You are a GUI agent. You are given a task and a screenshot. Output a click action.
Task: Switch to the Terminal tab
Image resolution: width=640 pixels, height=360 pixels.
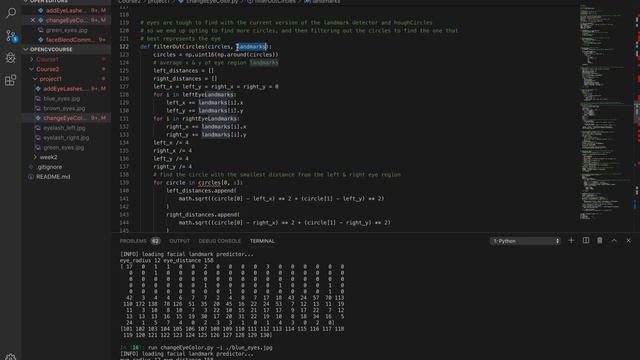click(x=262, y=241)
